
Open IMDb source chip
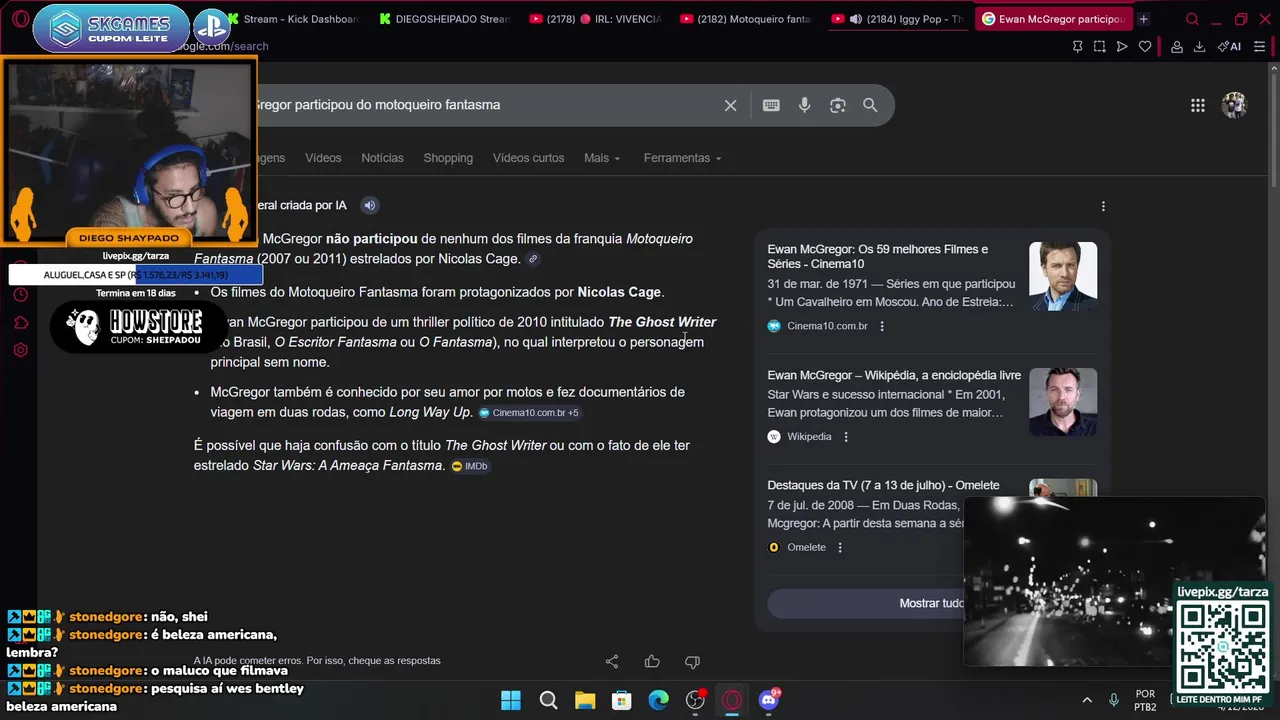(x=470, y=466)
